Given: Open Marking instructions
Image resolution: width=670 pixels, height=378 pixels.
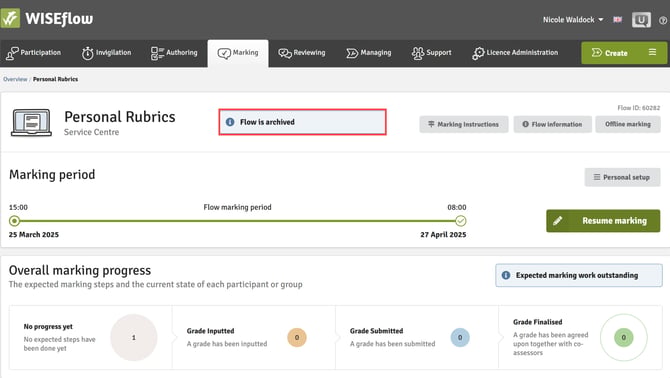Looking at the screenshot, I should click(464, 124).
